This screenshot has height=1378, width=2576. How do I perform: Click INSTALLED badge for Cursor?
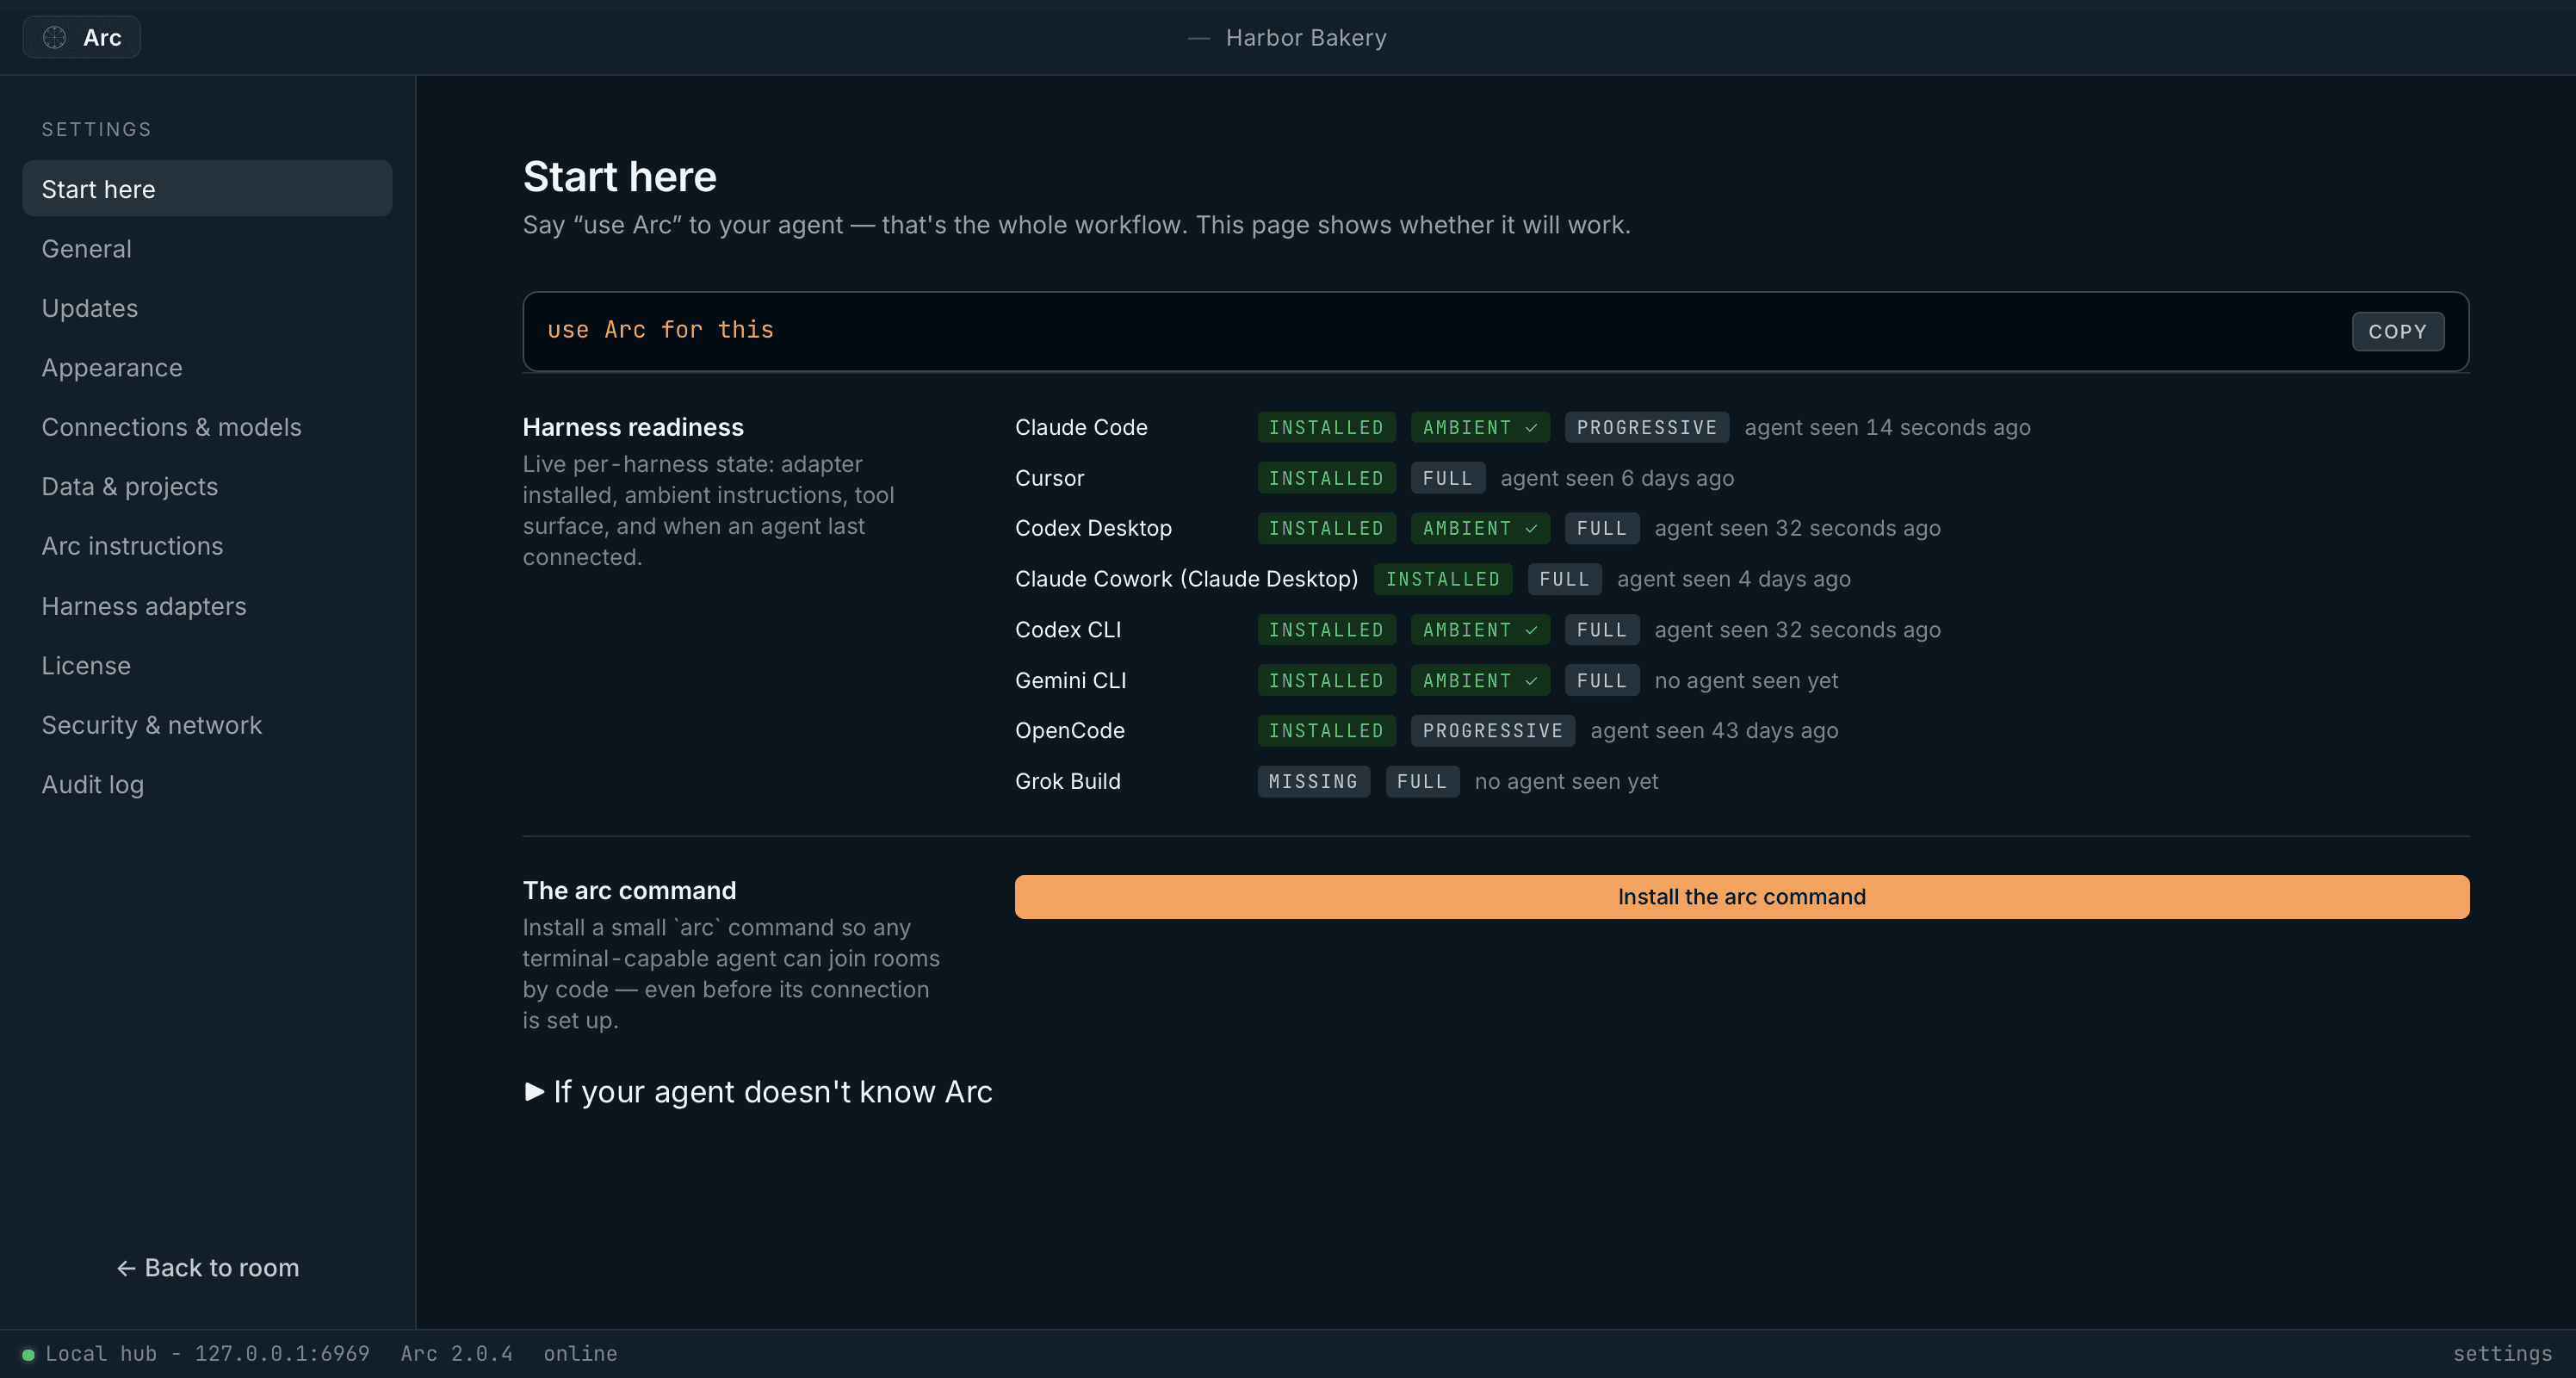pyautogui.click(x=1326, y=479)
